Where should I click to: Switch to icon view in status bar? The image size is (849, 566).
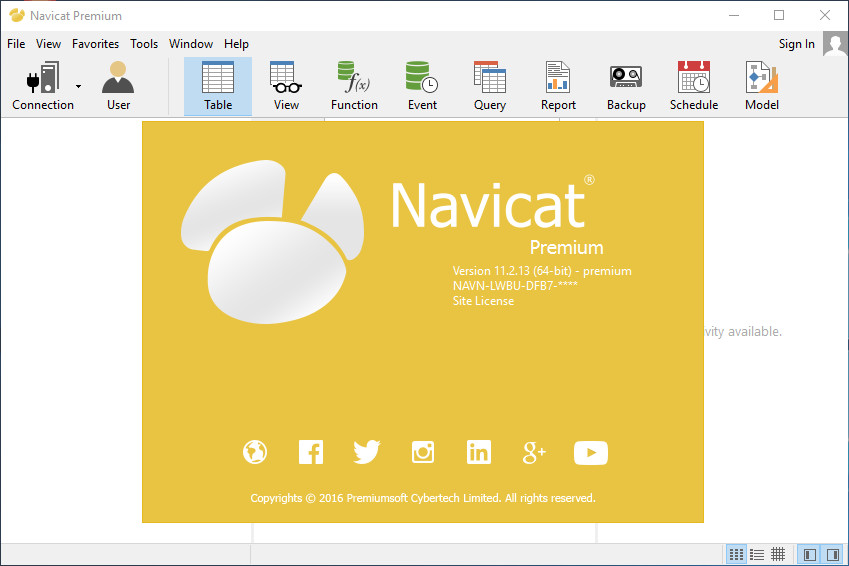[x=736, y=555]
